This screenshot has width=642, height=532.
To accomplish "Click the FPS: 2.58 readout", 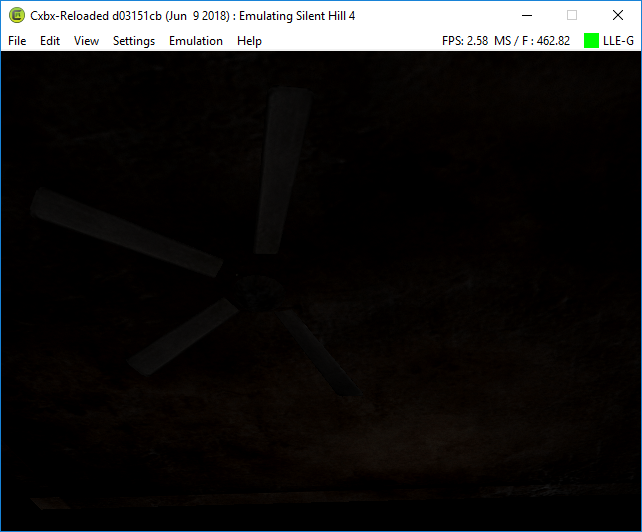I will click(x=465, y=41).
